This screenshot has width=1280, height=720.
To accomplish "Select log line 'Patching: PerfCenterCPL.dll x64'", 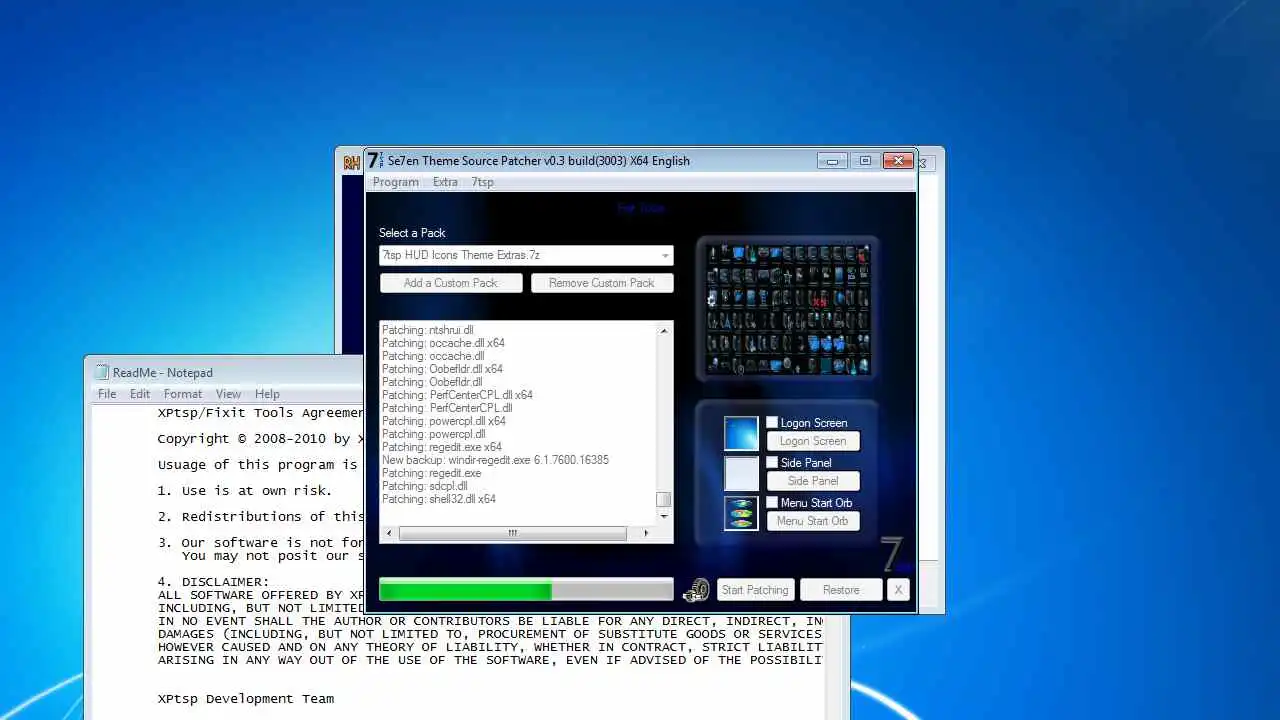I will 457,395.
